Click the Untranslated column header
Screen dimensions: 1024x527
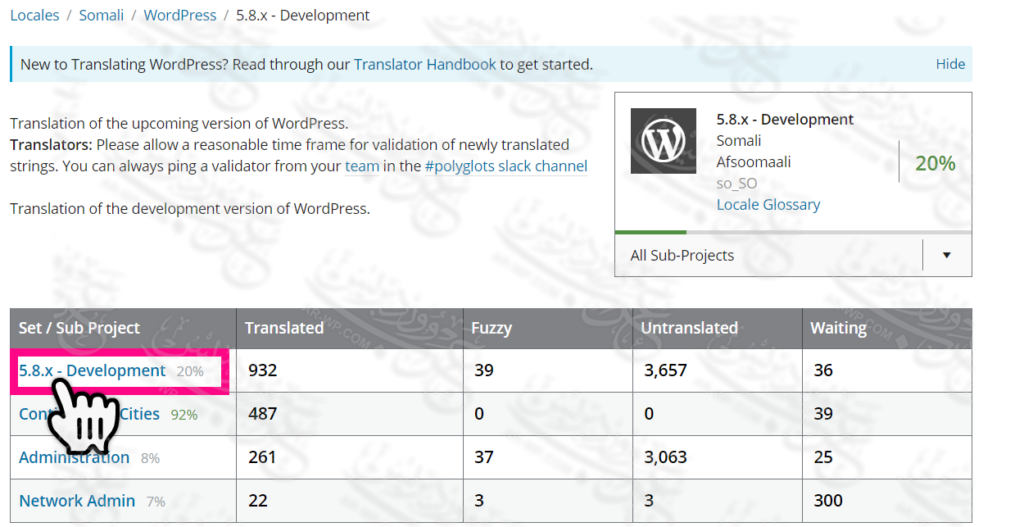coord(689,327)
